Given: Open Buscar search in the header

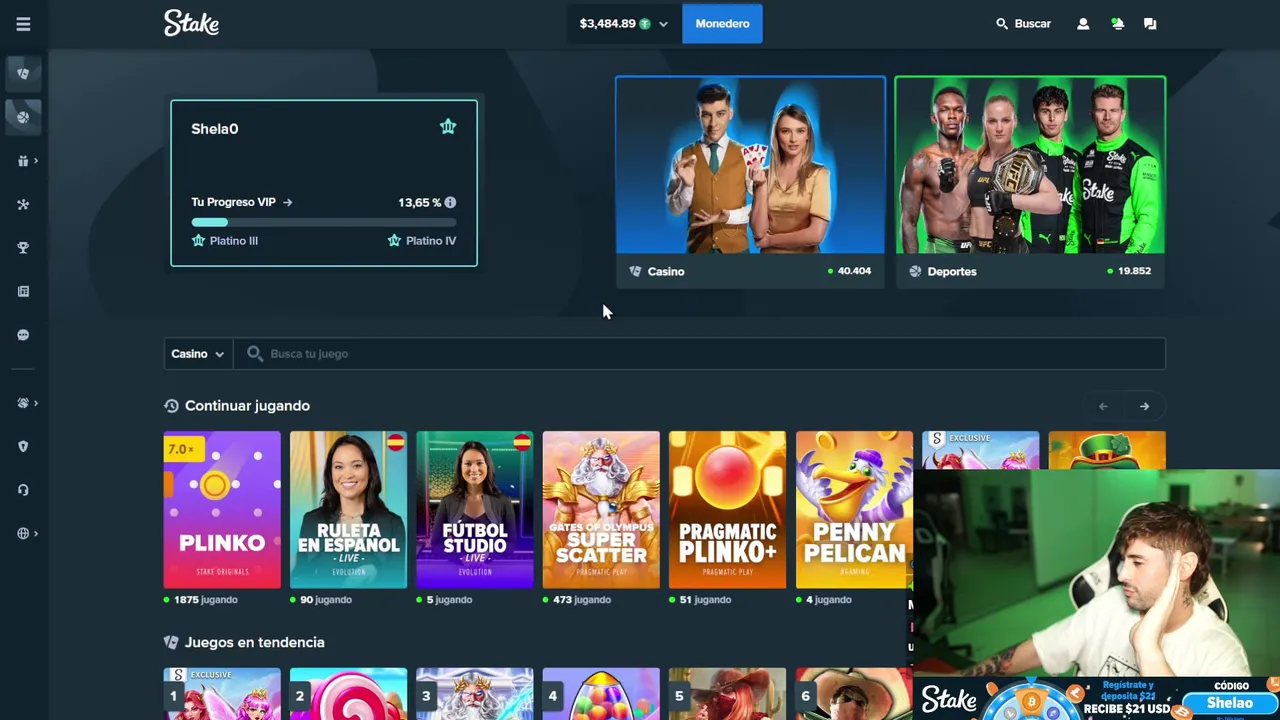Looking at the screenshot, I should click(x=1023, y=24).
